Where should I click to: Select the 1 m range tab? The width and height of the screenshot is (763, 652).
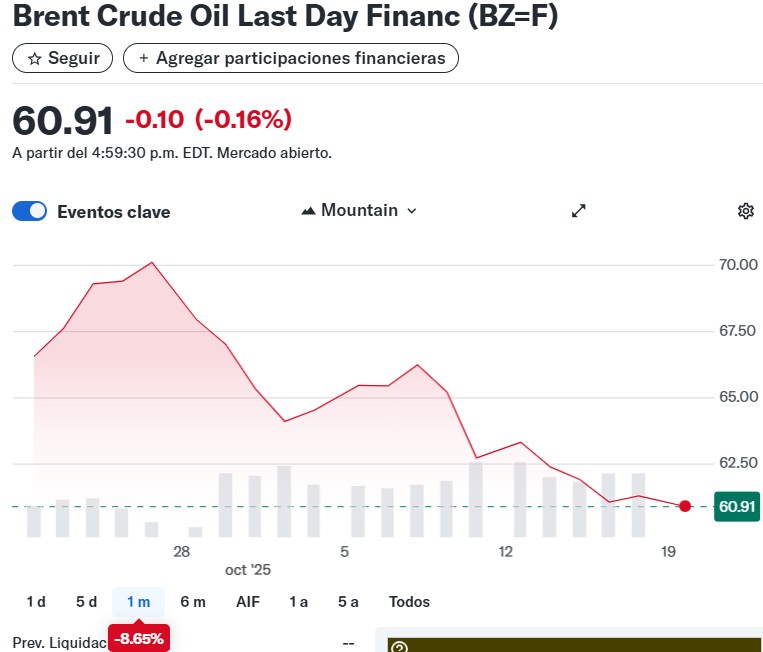pyautogui.click(x=138, y=602)
